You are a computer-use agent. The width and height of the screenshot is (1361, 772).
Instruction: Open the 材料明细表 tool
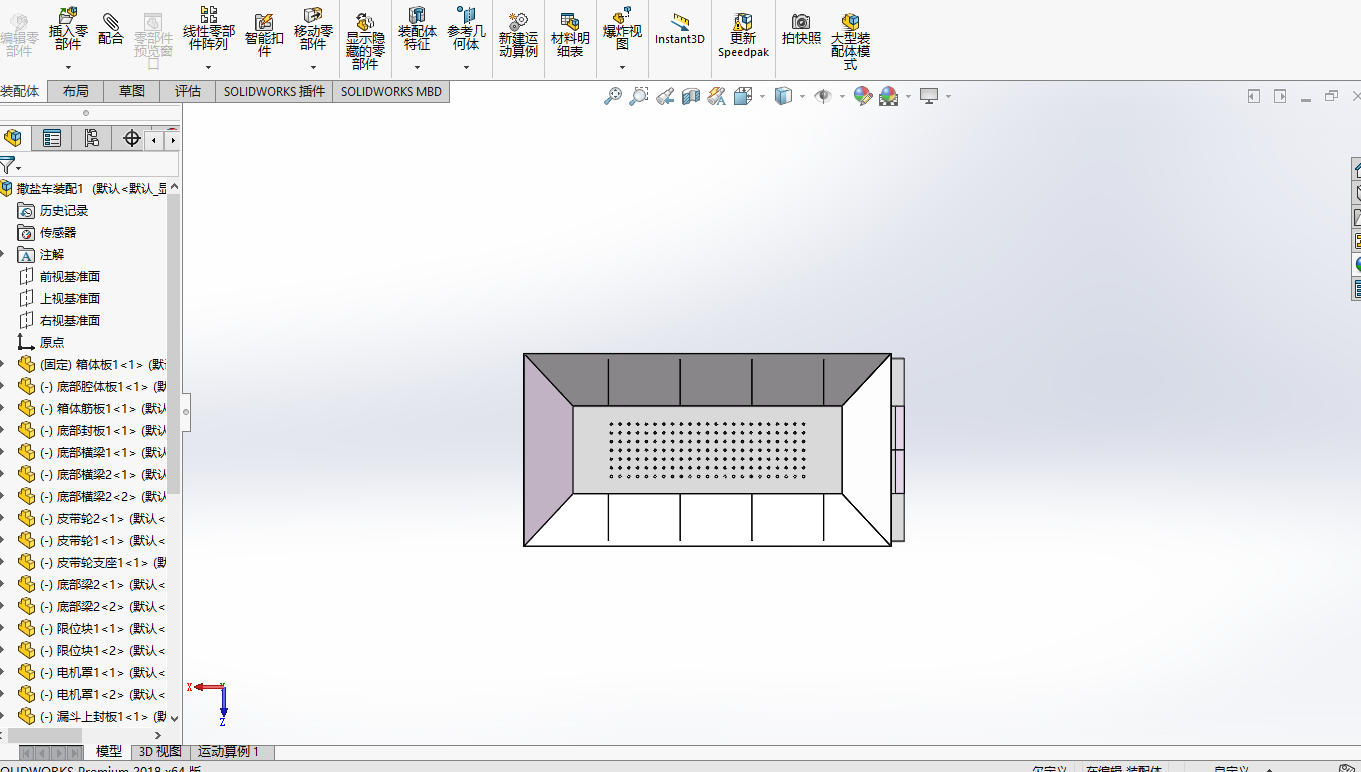(570, 34)
